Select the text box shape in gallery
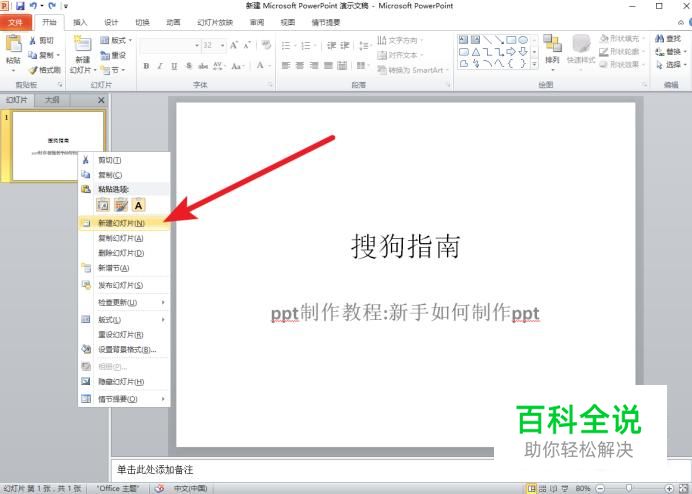This screenshot has height=494, width=692. tap(463, 40)
